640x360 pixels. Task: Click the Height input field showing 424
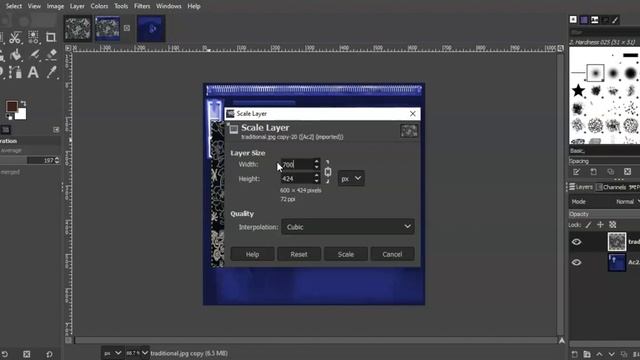click(x=297, y=179)
